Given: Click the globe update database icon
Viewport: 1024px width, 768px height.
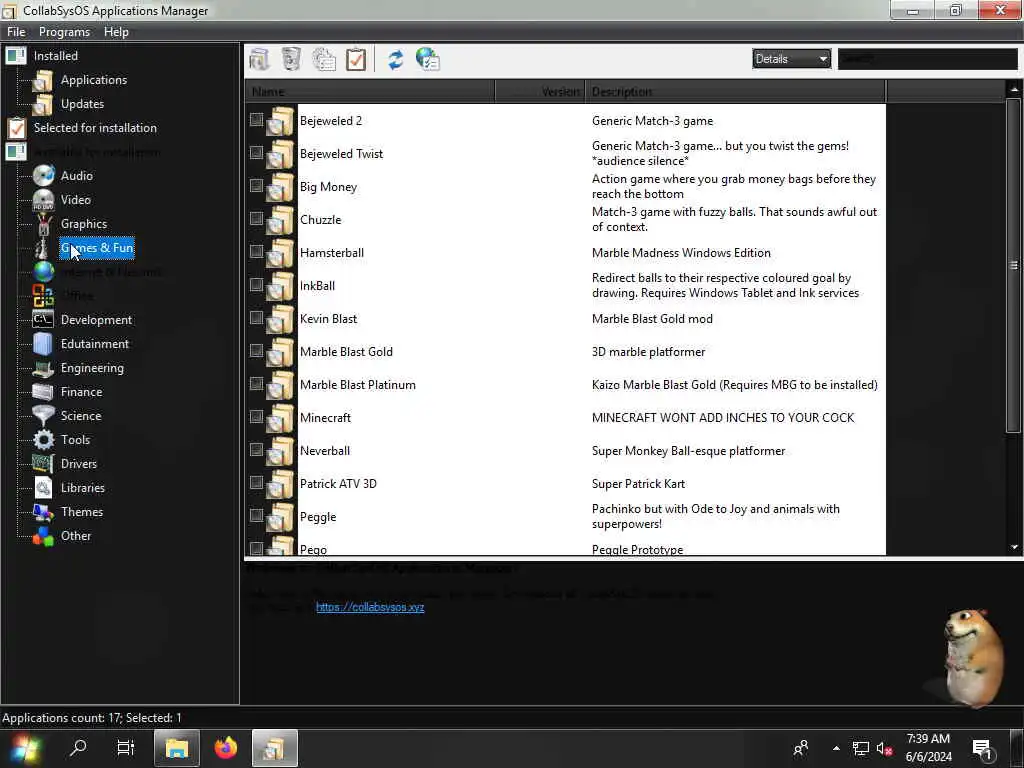Looking at the screenshot, I should (x=428, y=59).
